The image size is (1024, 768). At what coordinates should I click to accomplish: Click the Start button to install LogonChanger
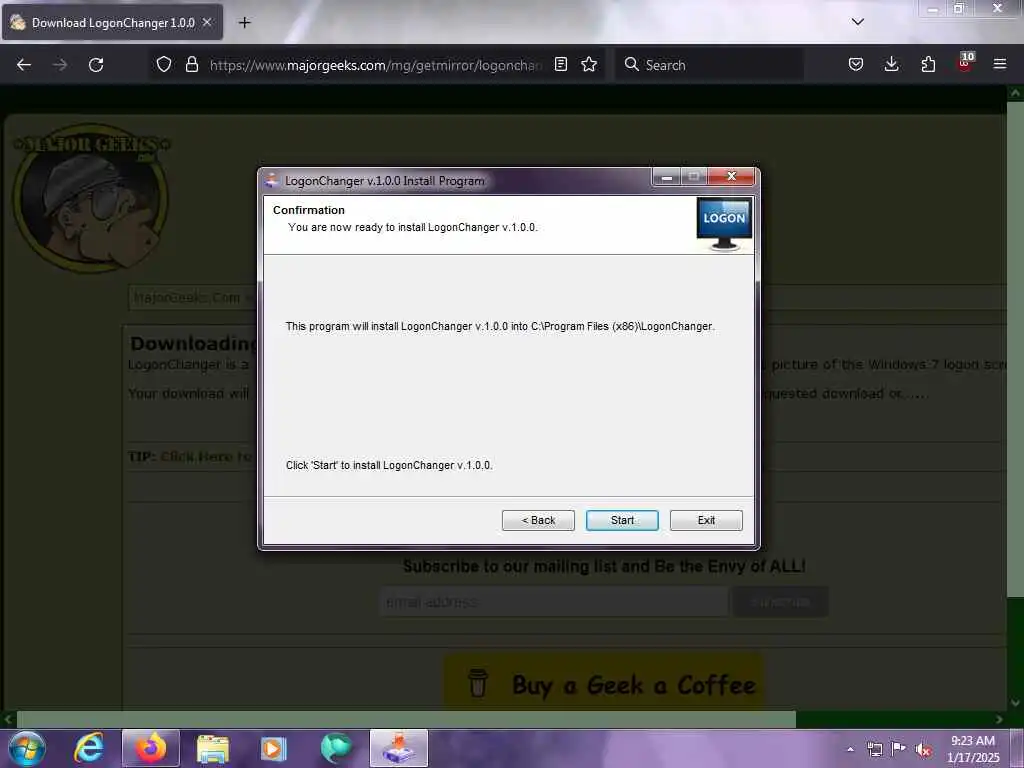[622, 520]
